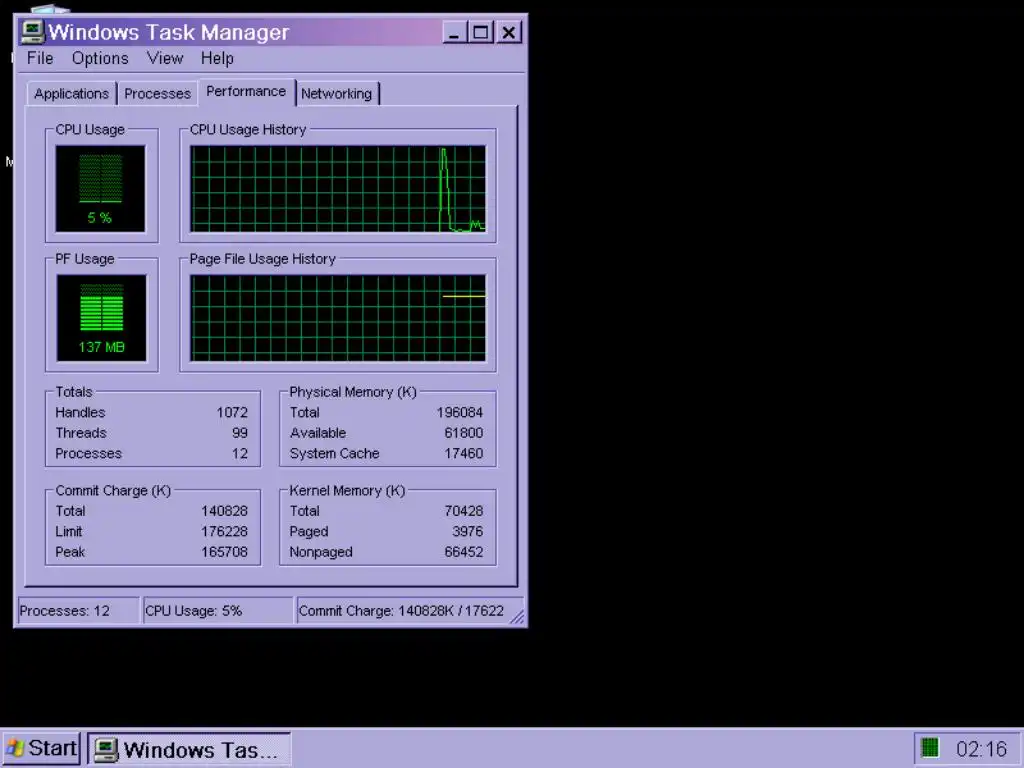Click the CPU Usage History graph
Screen dimensions: 1024x768
coord(338,189)
